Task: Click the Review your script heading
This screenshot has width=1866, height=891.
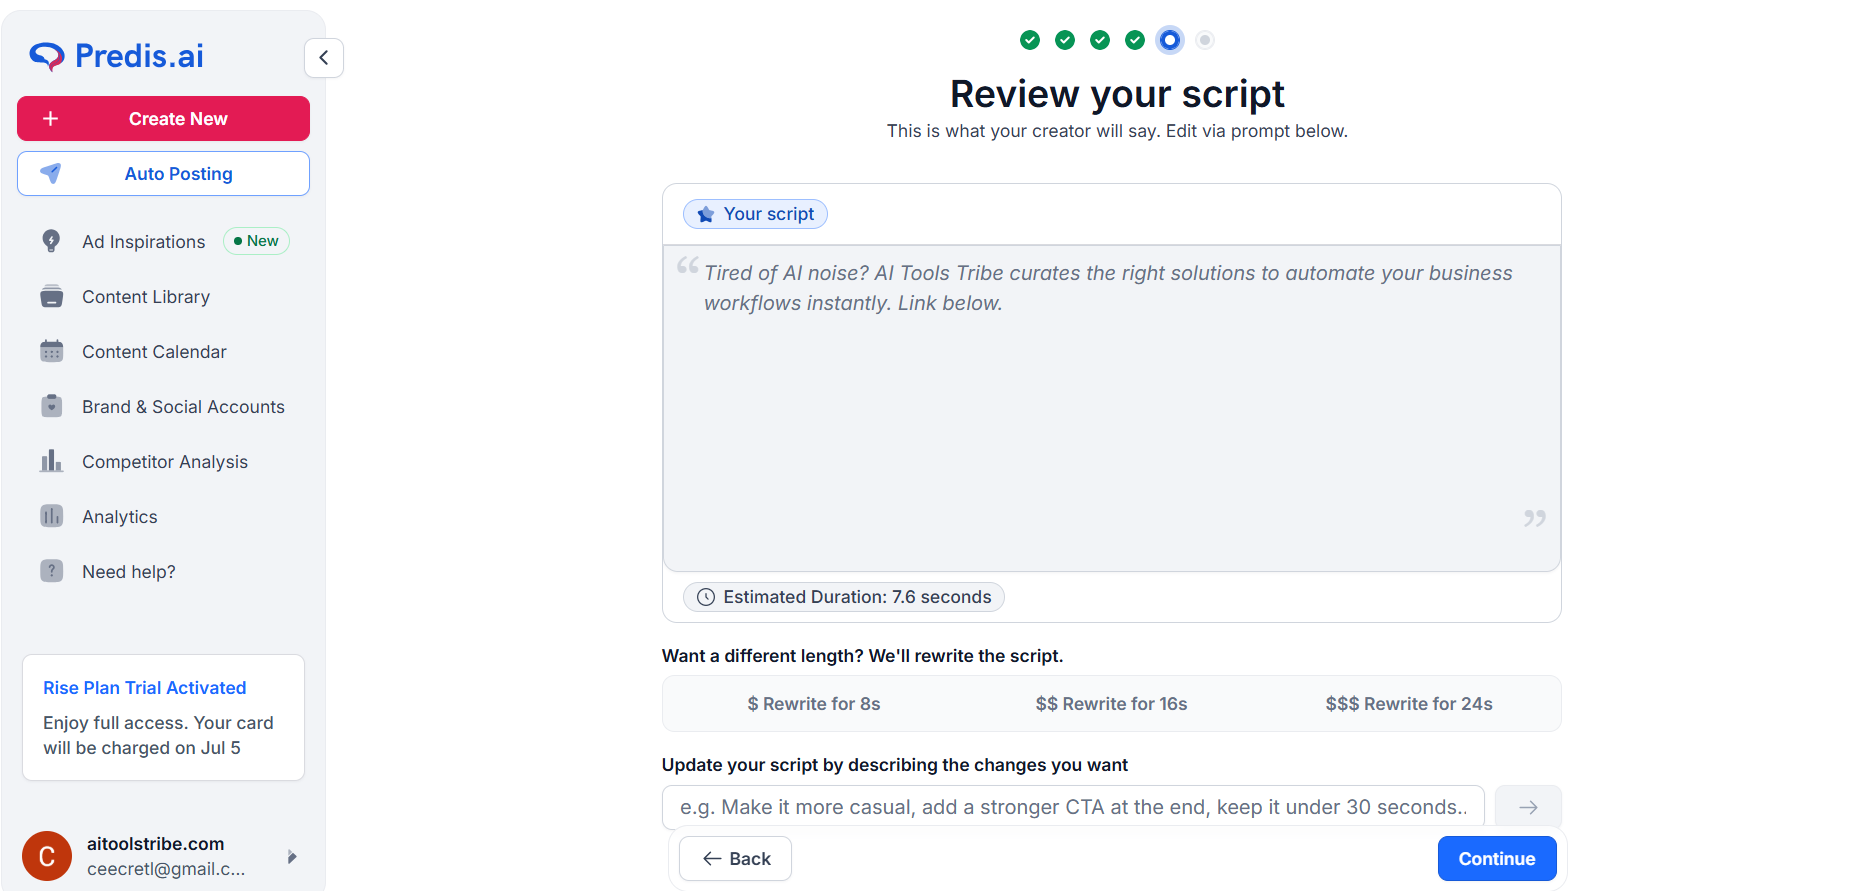Action: [x=1117, y=94]
